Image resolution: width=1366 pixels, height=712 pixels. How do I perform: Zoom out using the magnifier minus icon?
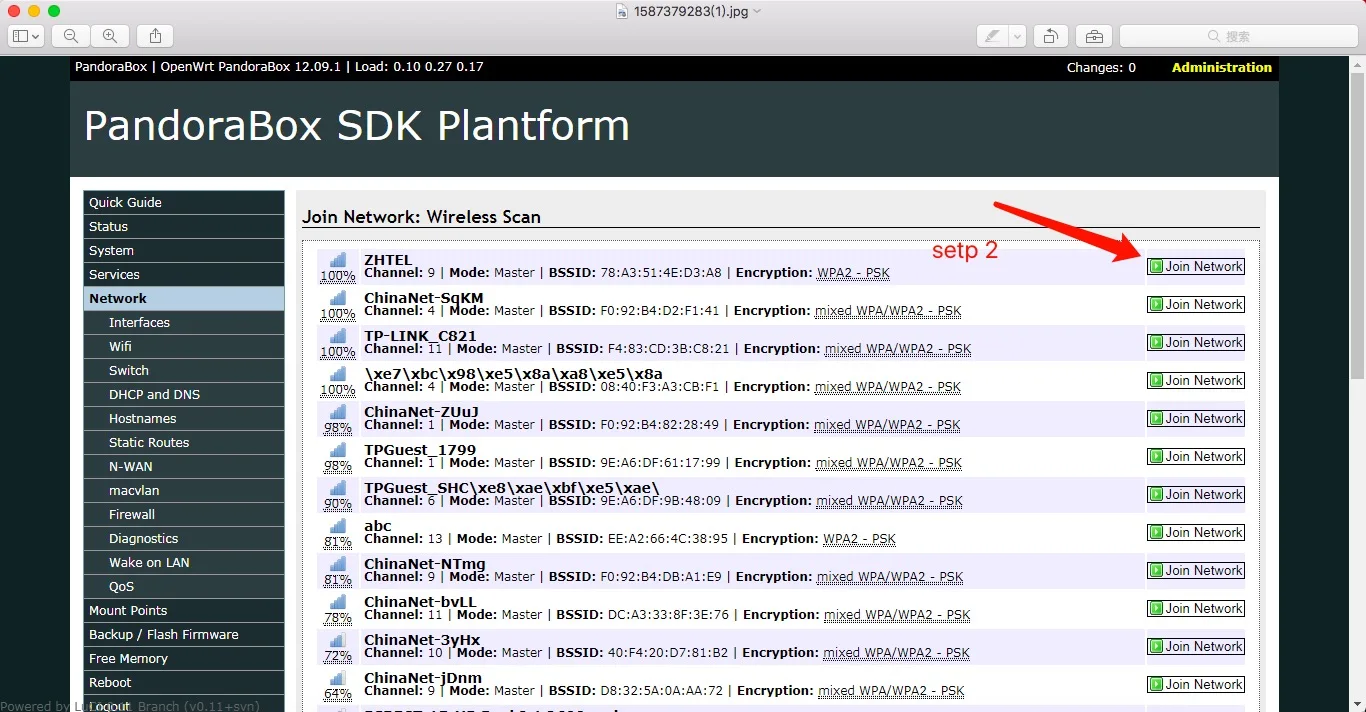click(71, 36)
